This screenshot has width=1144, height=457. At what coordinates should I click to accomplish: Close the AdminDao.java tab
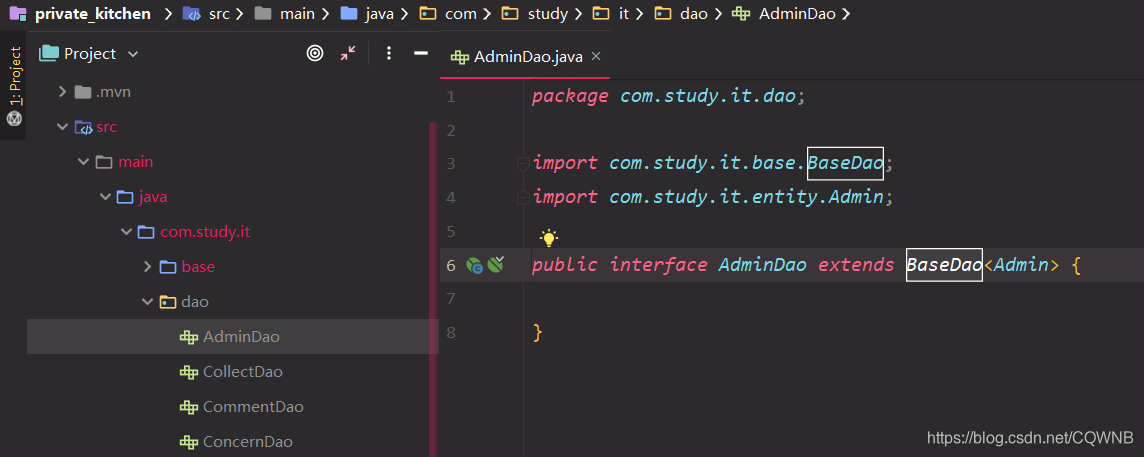tap(595, 56)
